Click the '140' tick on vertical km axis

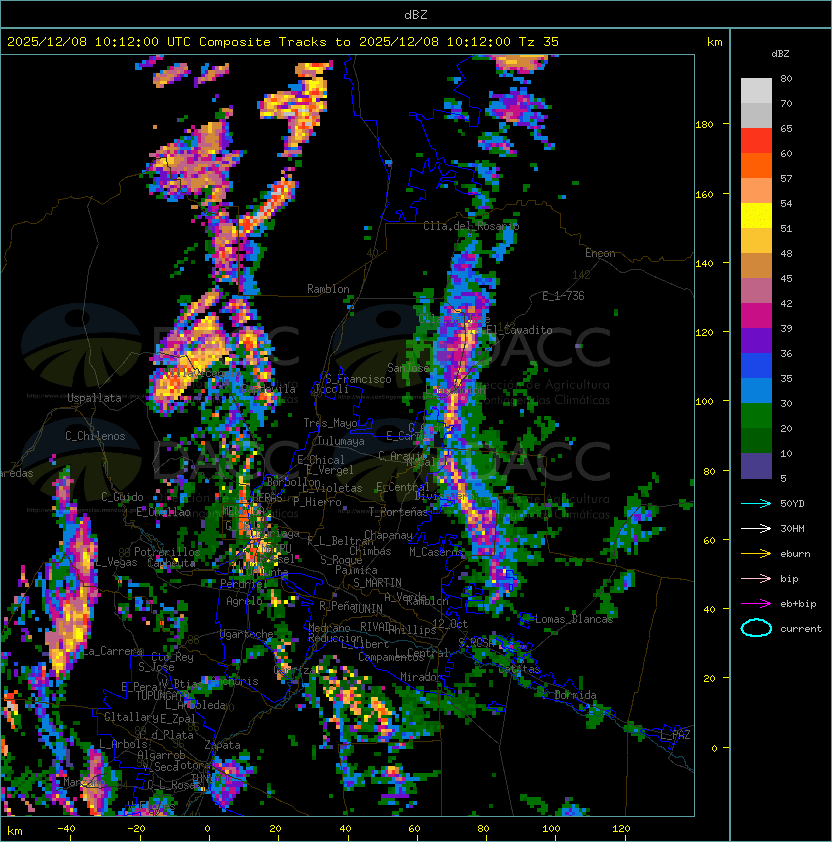point(704,263)
